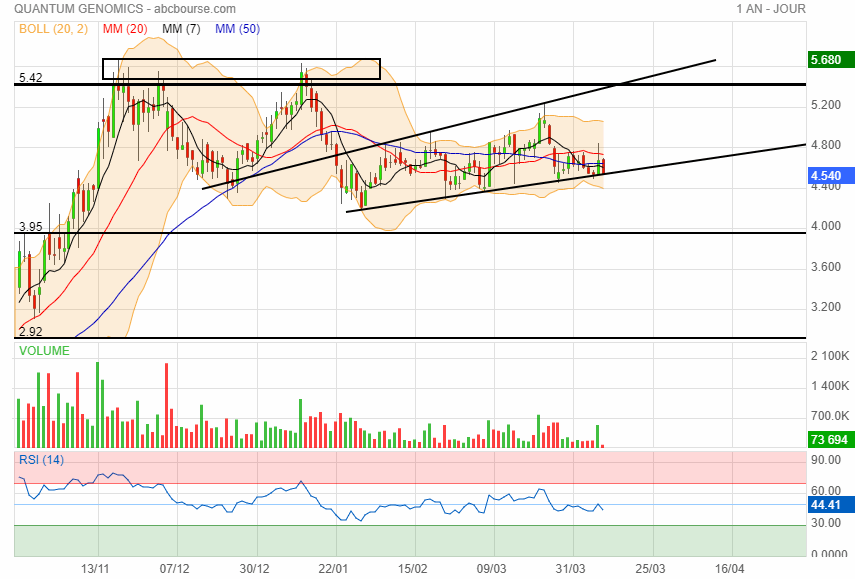Click the 30.00 RSI axis value
This screenshot has width=855, height=579.
[x=826, y=523]
